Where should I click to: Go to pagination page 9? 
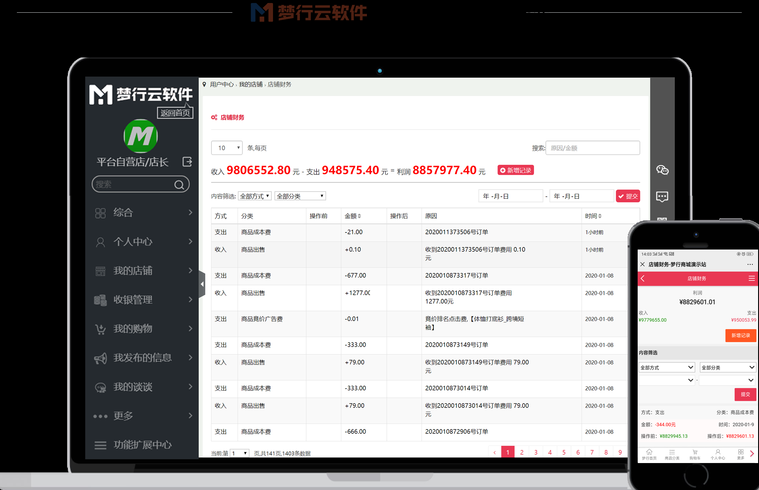click(x=620, y=452)
